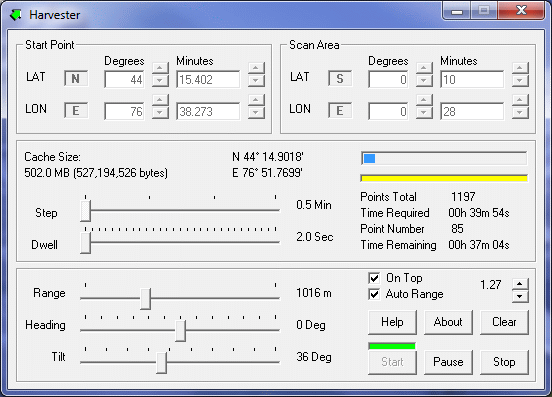Click the Heading value 0 Deg
This screenshot has width=552, height=397.
(311, 325)
